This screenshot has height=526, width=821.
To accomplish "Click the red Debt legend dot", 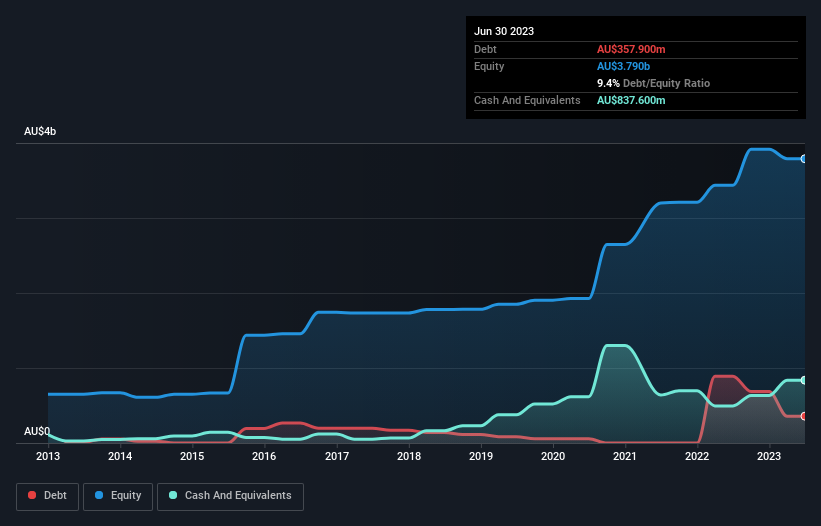I will pos(32,495).
